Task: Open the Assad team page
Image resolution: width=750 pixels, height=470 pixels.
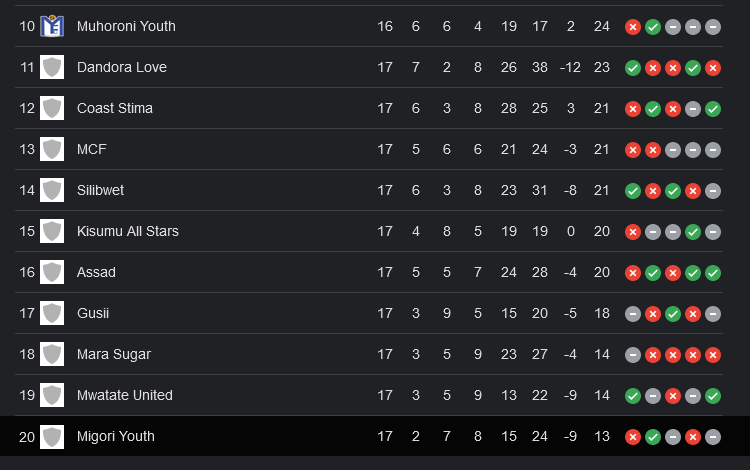Action: tap(96, 272)
